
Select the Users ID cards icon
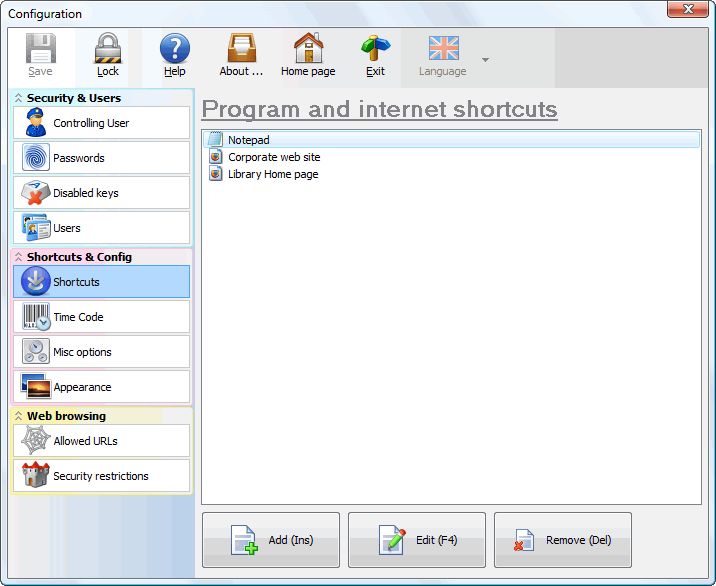[36, 227]
